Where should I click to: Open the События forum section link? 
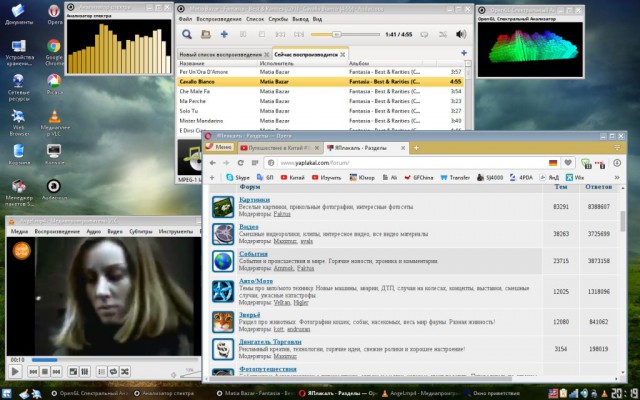coord(253,254)
